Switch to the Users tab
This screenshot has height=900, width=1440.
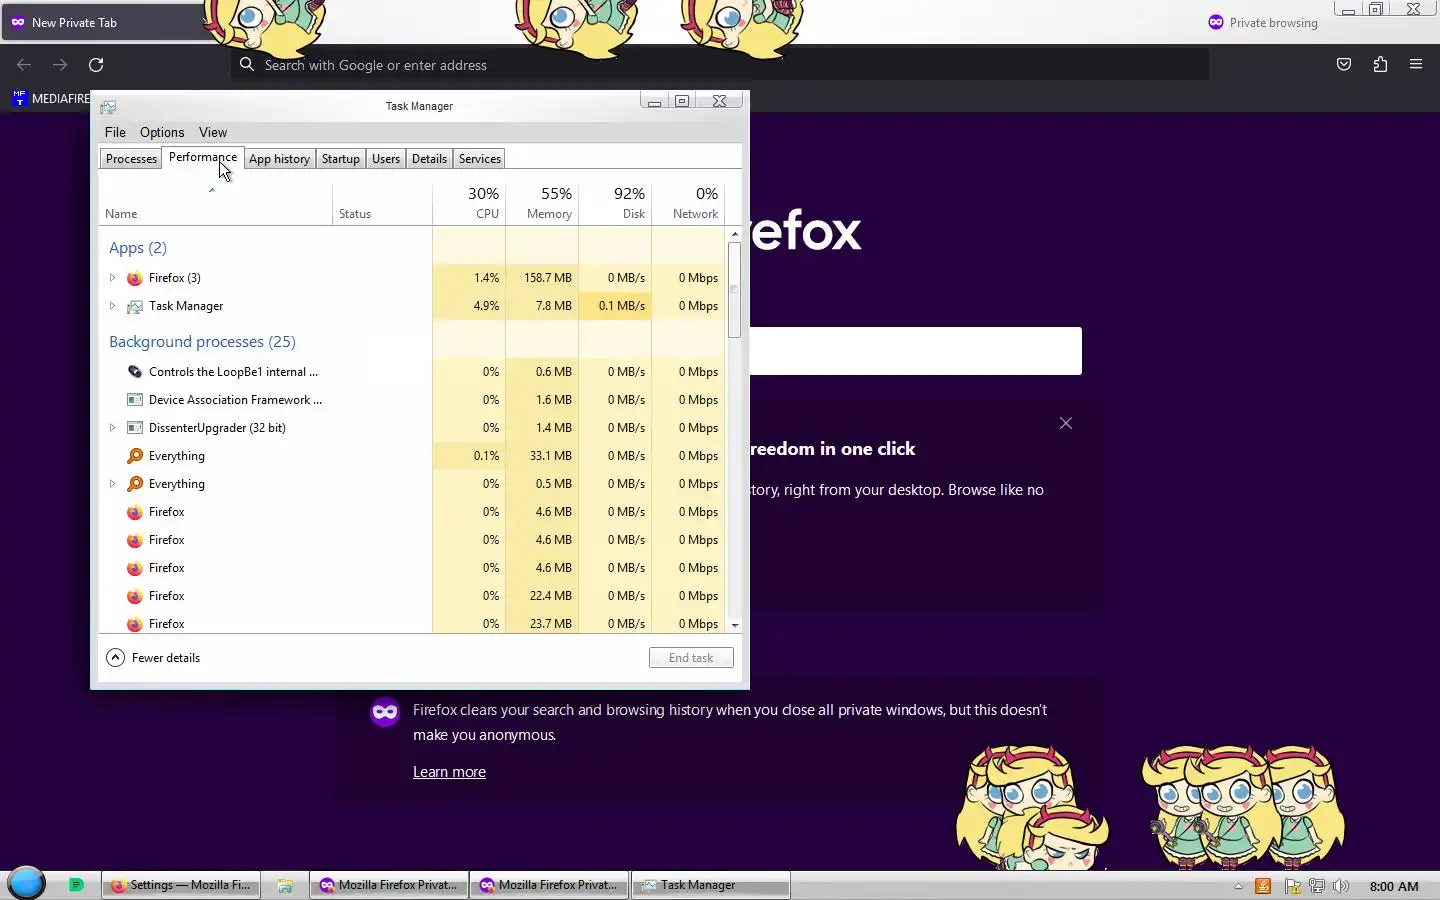[386, 159]
